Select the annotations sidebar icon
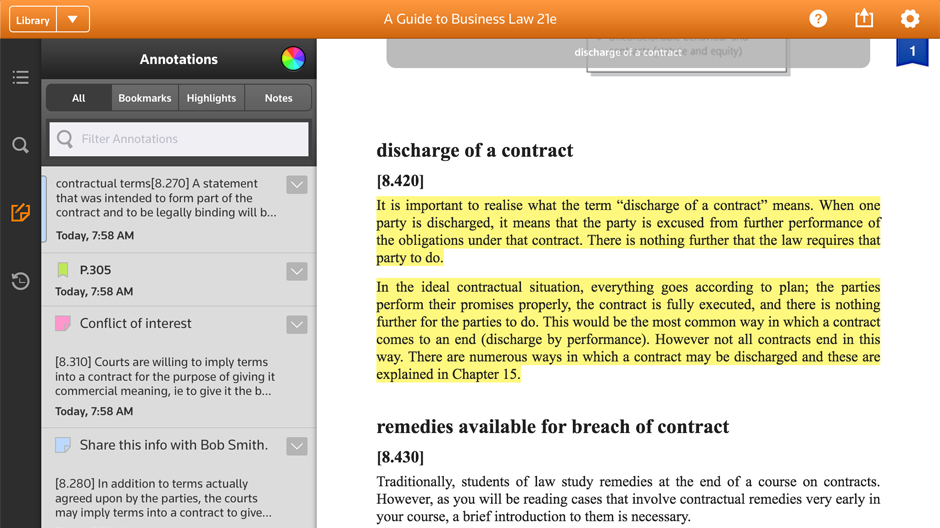940x528 pixels. point(20,212)
